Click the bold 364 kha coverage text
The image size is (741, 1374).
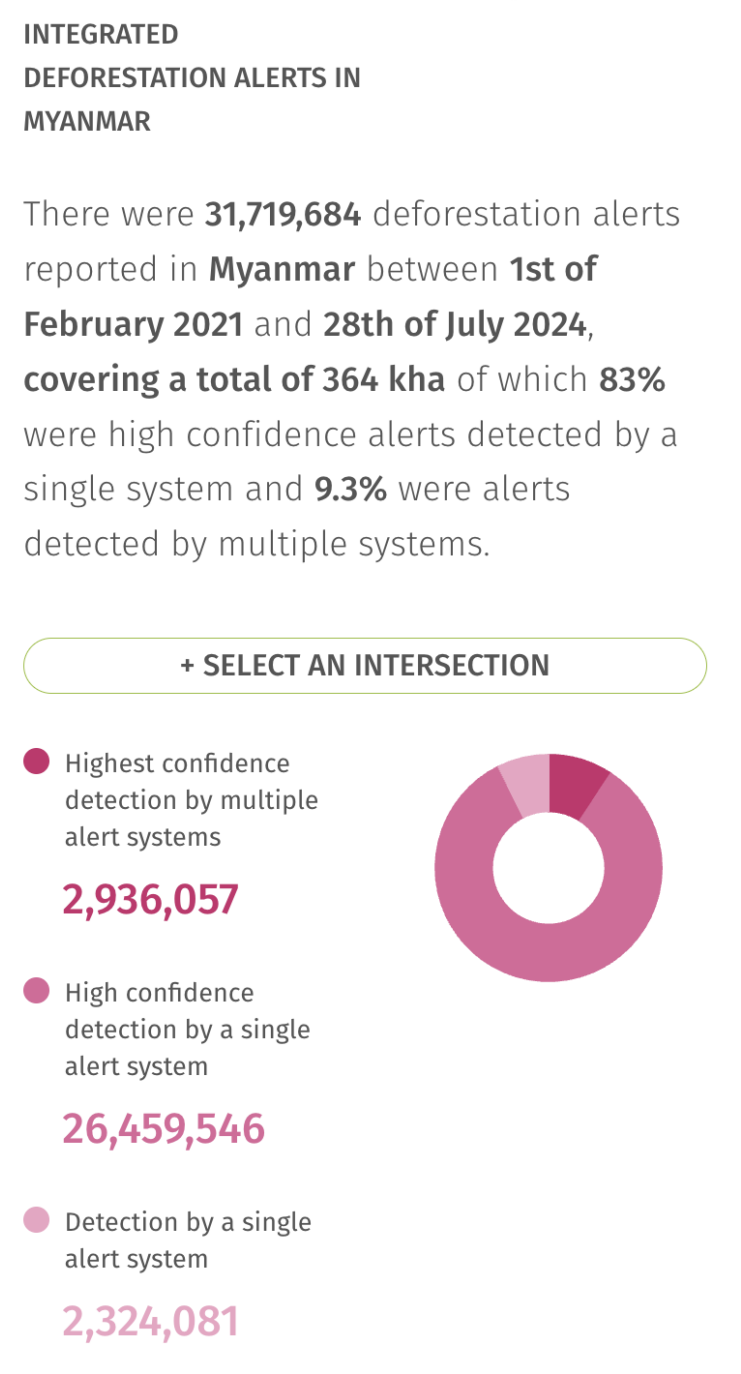point(384,379)
